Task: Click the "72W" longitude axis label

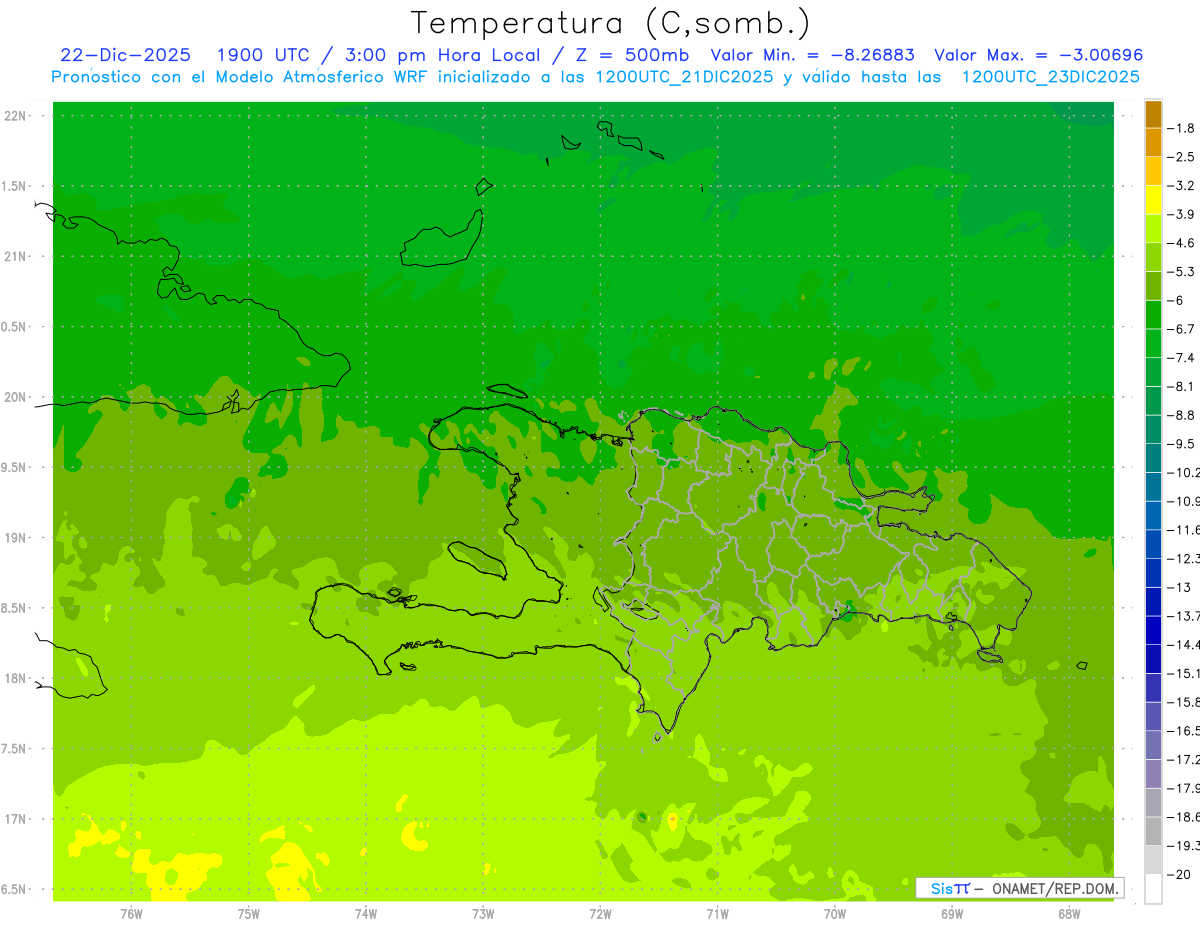Action: click(600, 914)
